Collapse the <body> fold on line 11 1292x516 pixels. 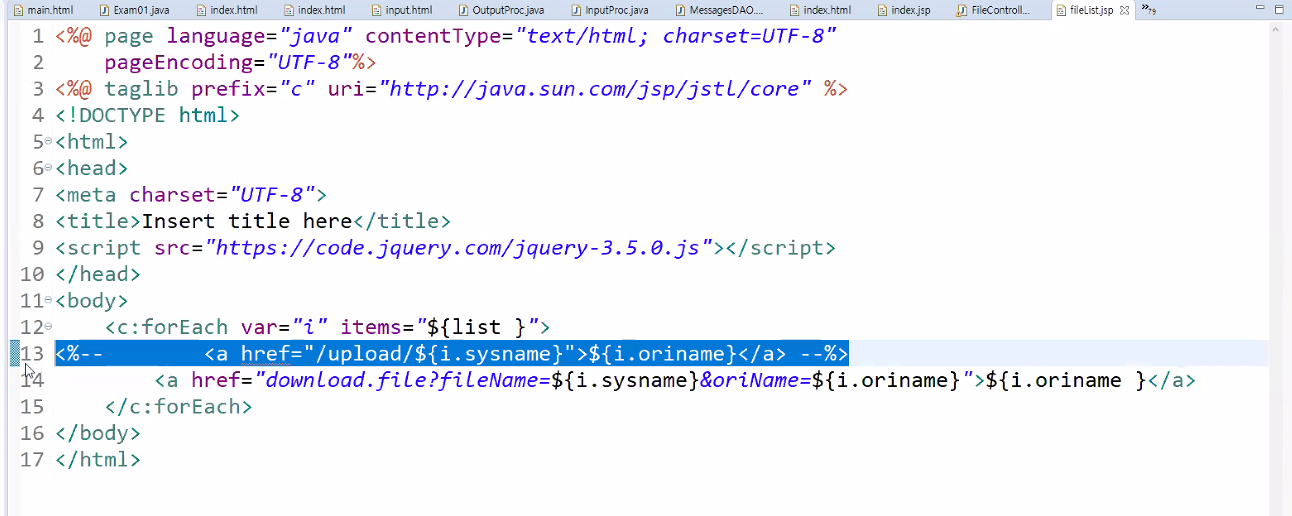tap(48, 300)
